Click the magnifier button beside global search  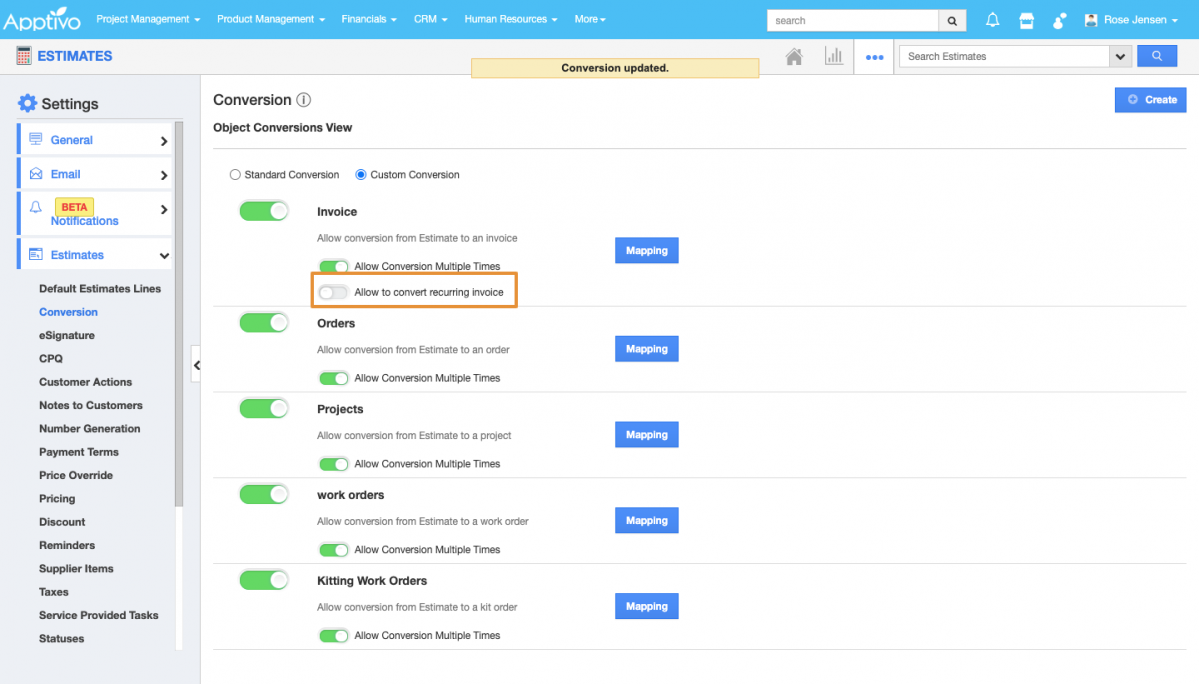pyautogui.click(x=952, y=20)
